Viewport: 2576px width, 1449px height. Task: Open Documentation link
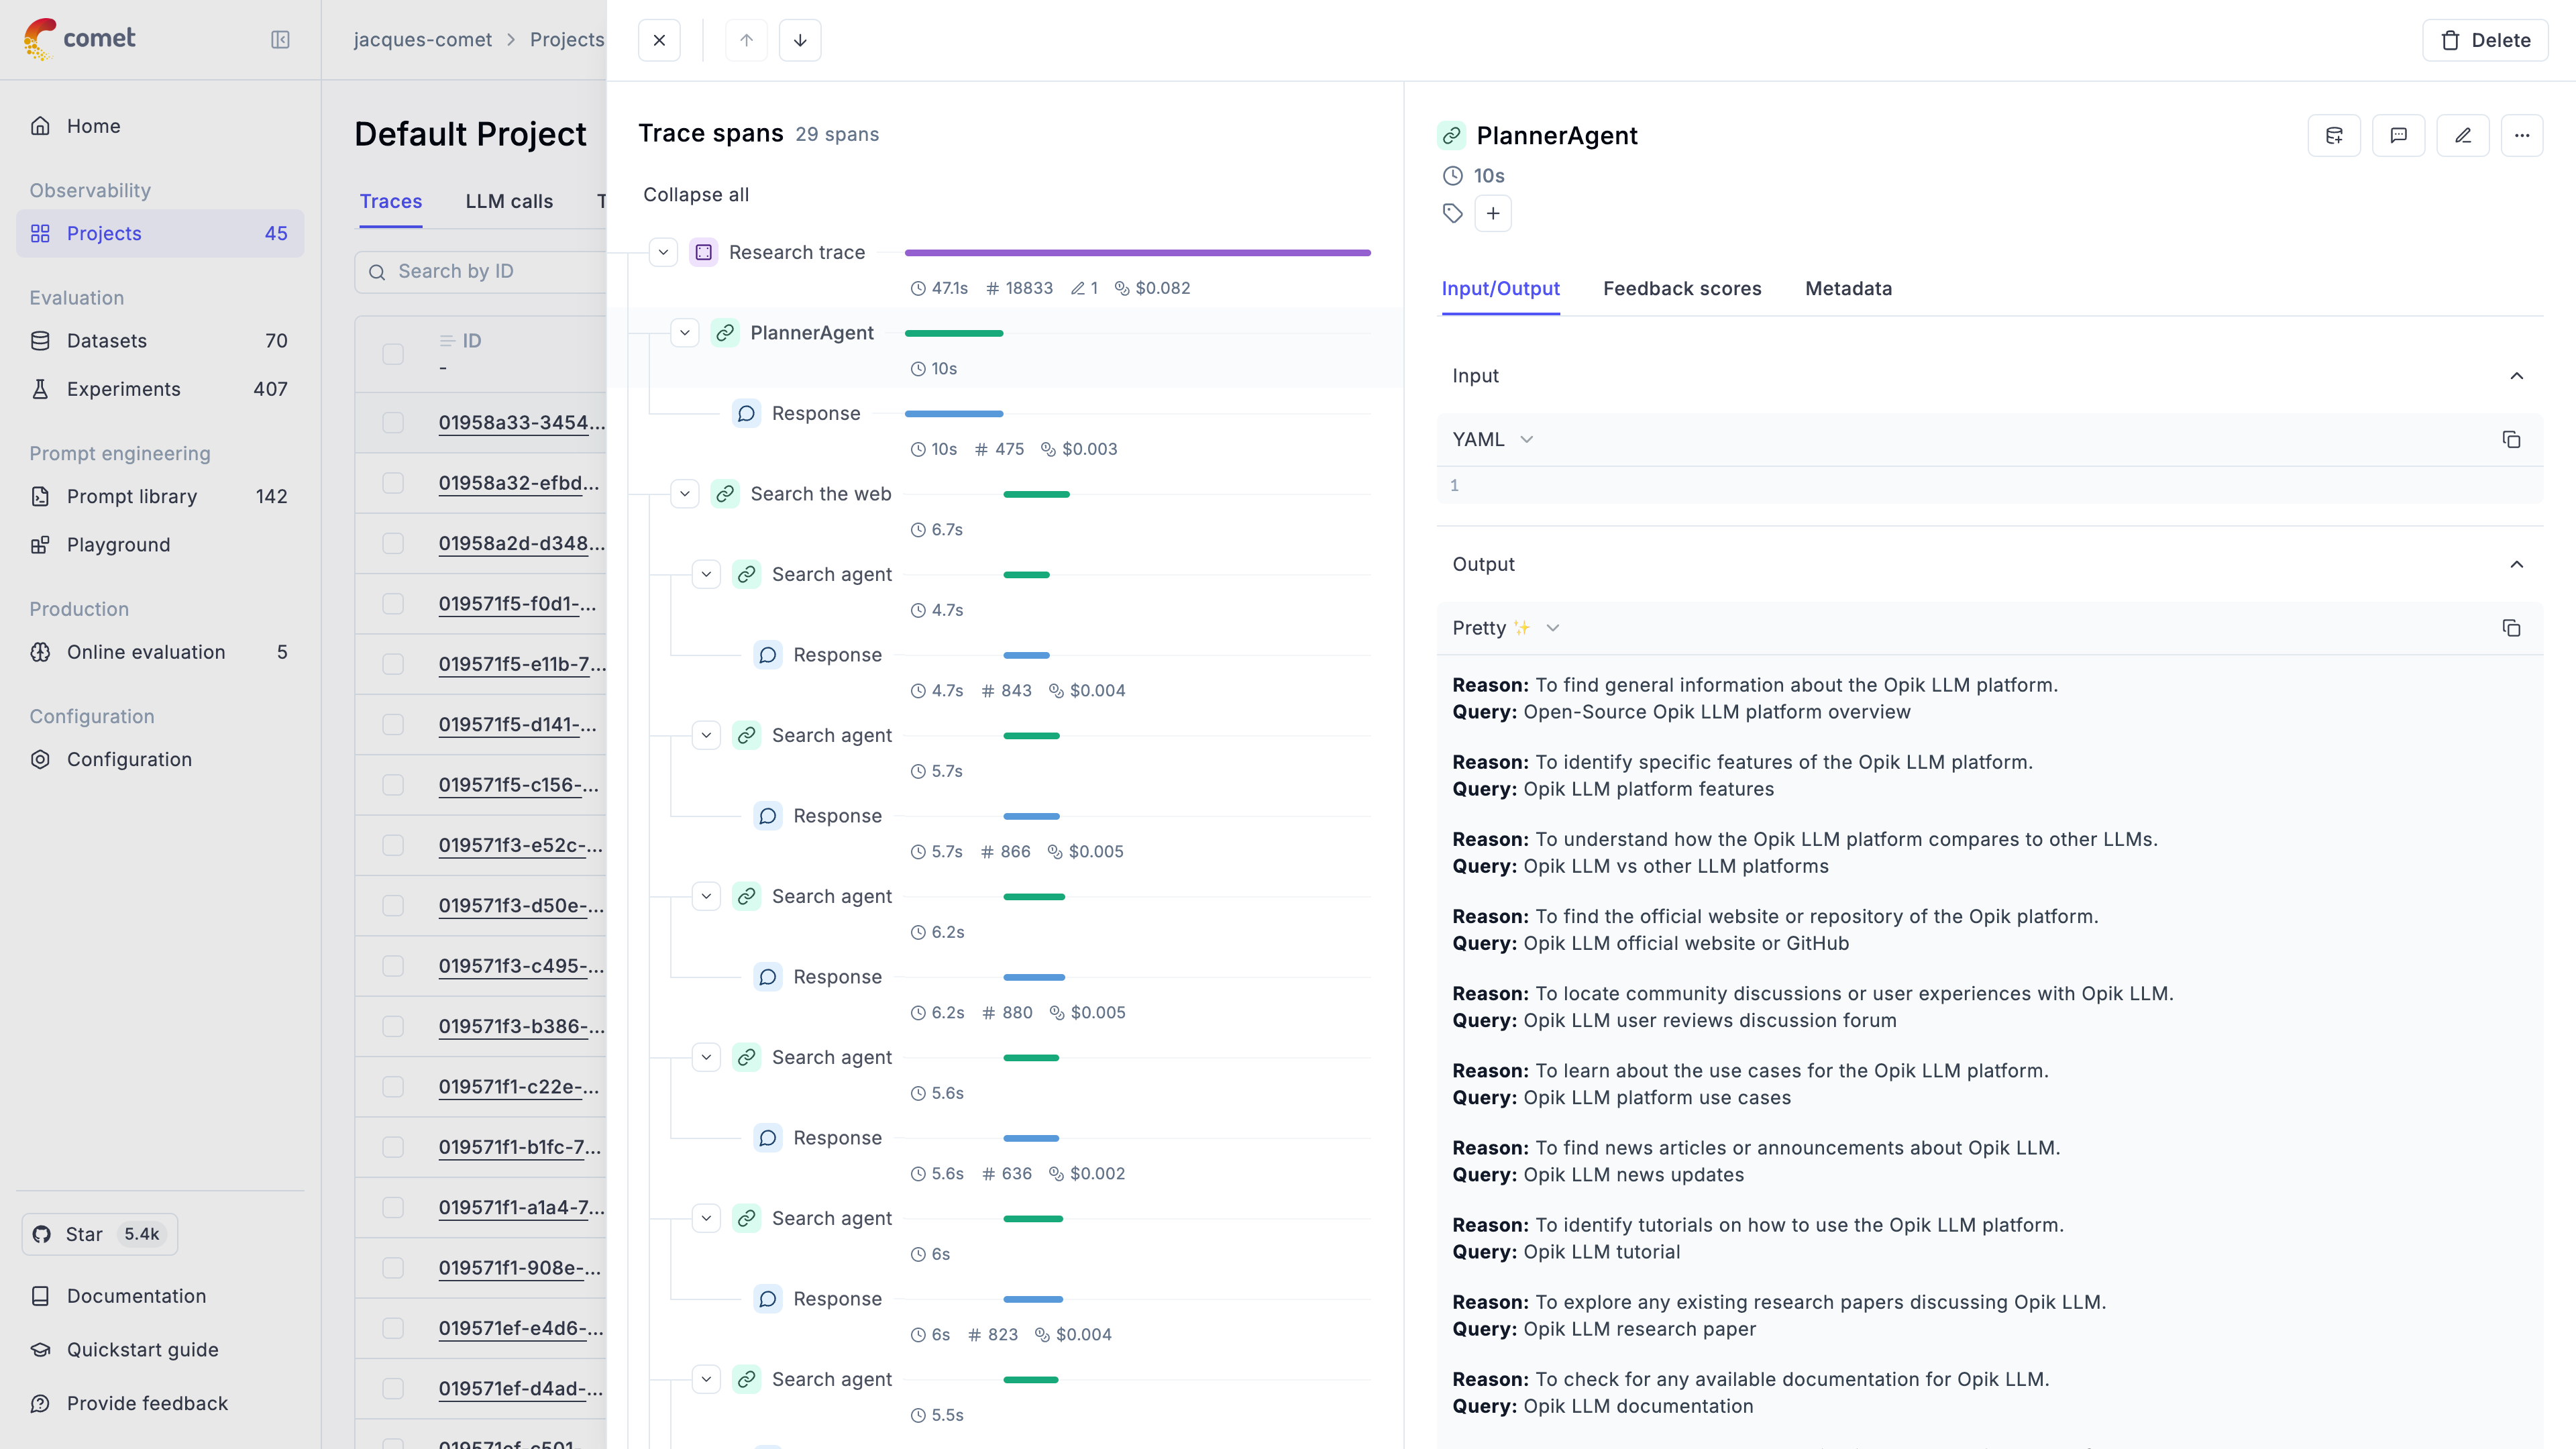[160, 1296]
